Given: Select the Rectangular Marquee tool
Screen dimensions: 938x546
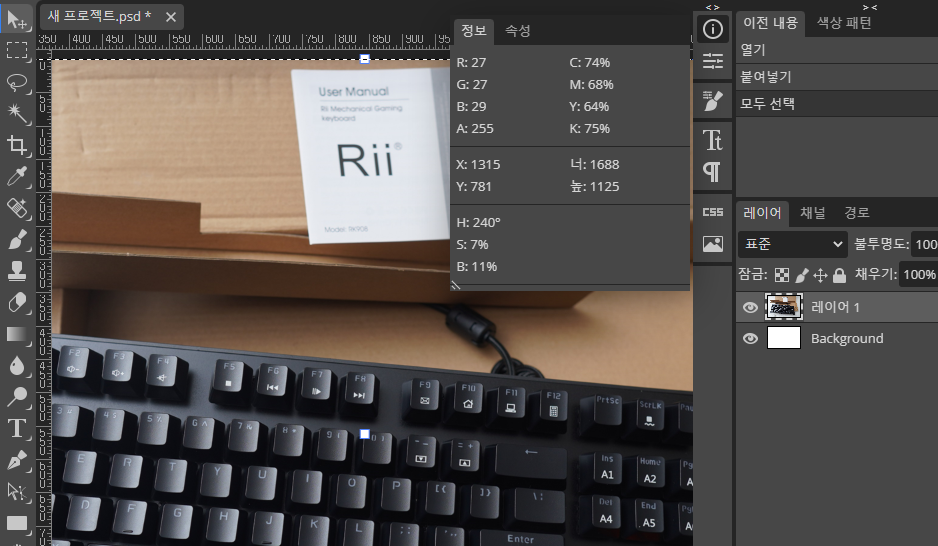Looking at the screenshot, I should (x=17, y=50).
